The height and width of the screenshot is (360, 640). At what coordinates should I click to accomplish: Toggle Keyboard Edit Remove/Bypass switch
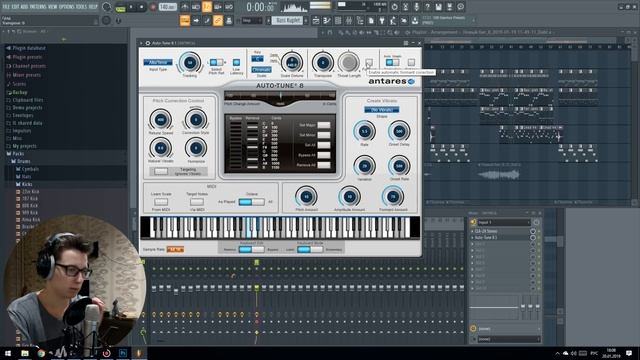pos(251,249)
